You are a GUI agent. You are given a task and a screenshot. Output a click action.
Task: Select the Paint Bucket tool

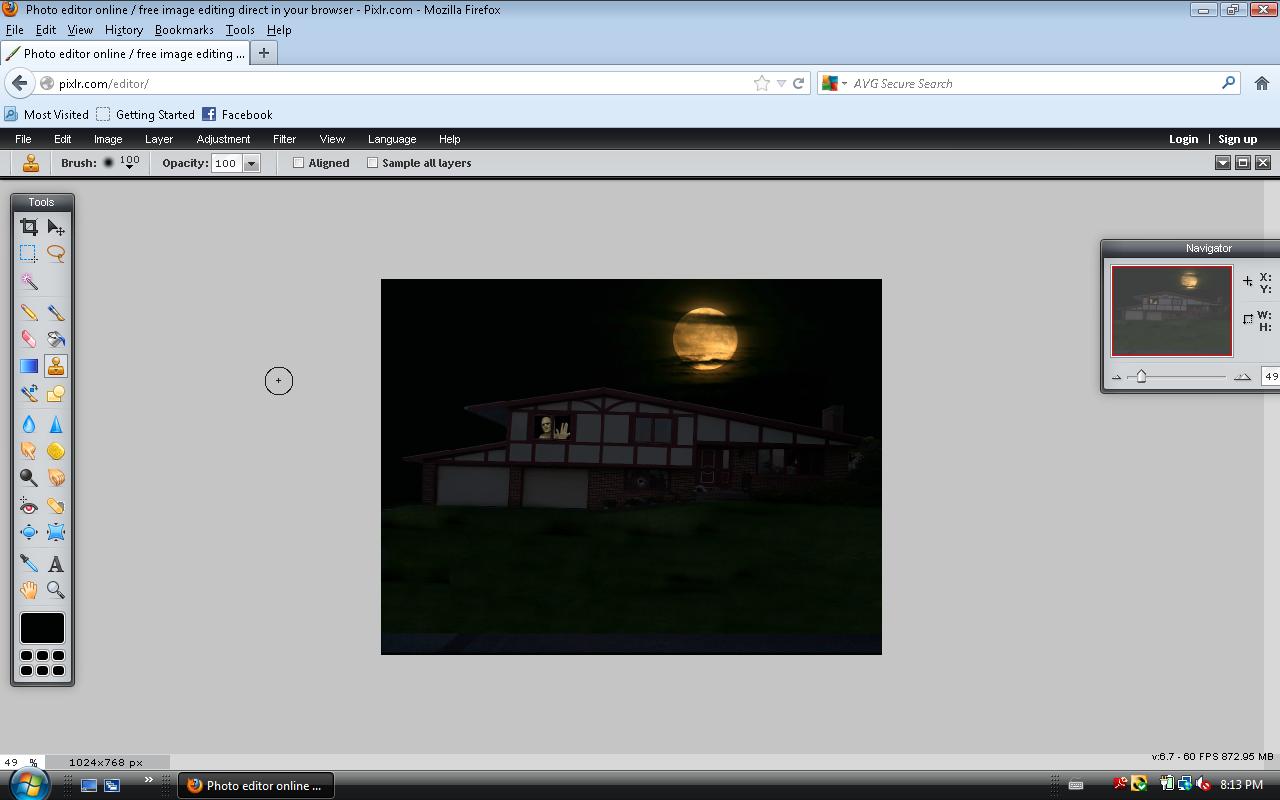tap(56, 340)
